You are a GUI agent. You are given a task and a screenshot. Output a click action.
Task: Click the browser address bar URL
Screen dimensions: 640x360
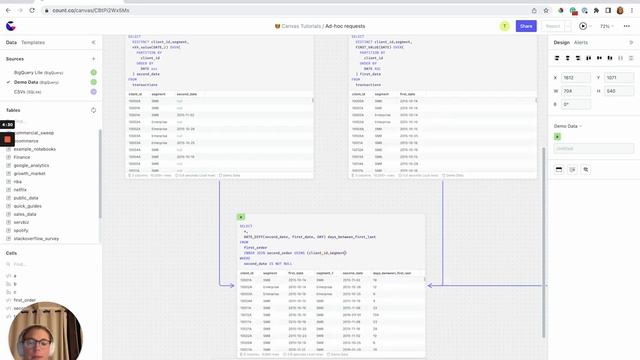(x=91, y=10)
